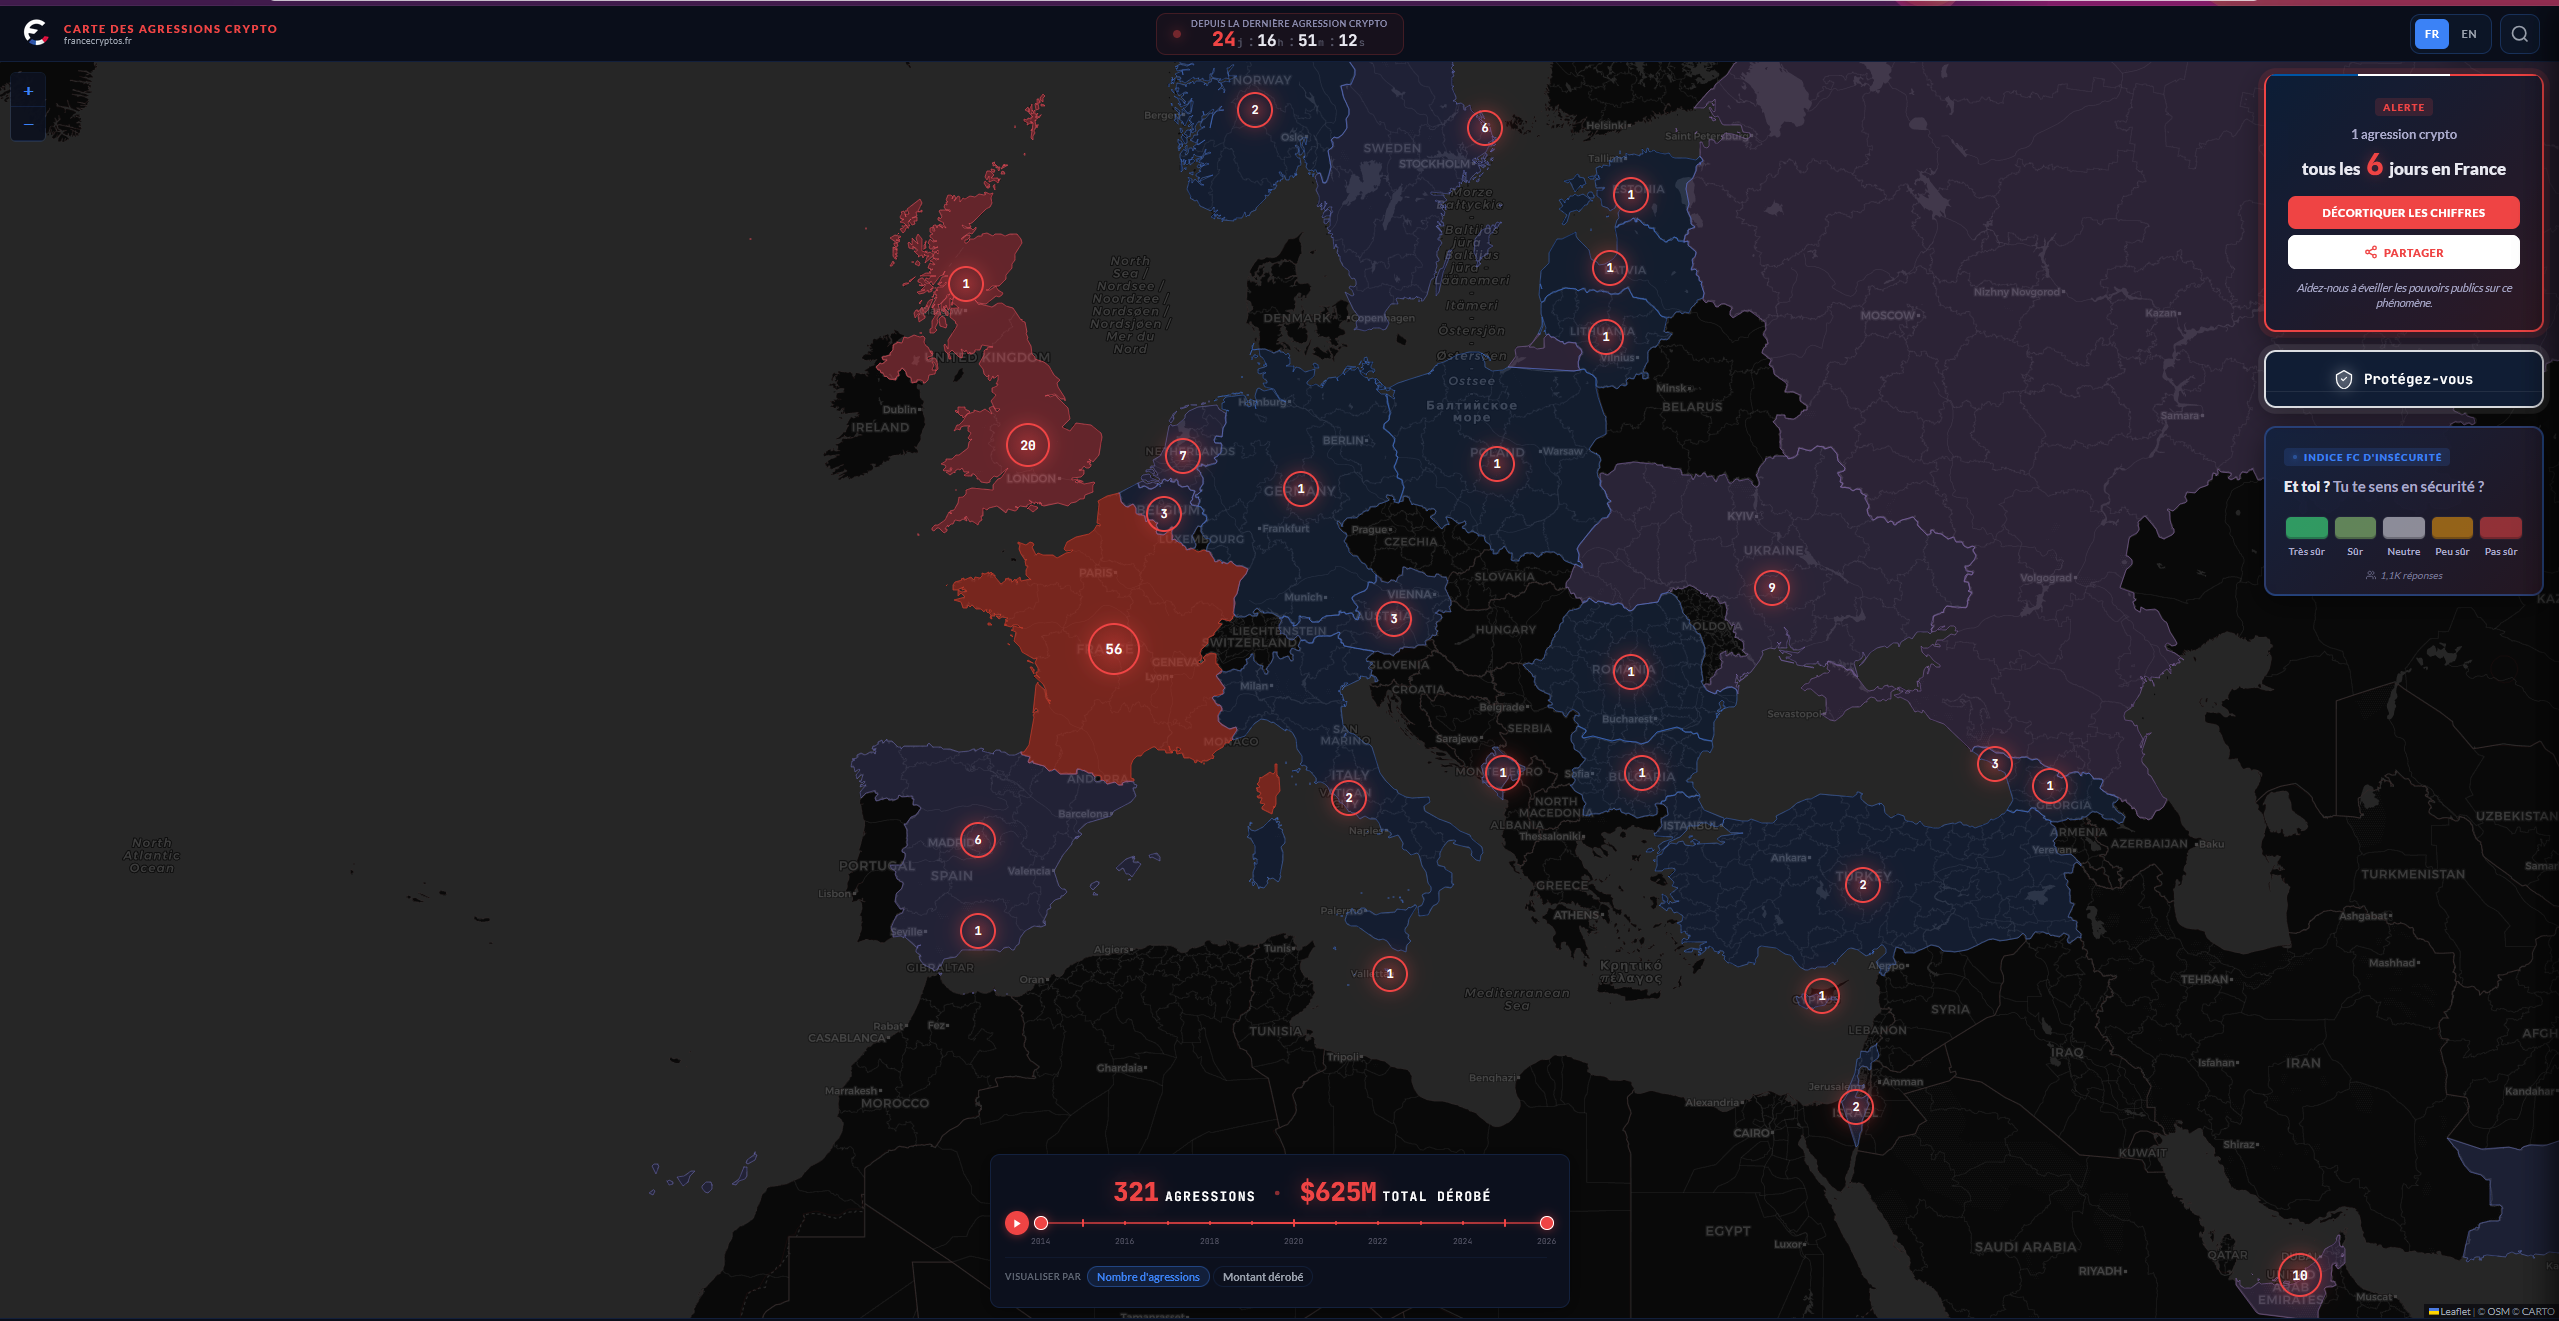Visualize by Montant dérobé
Image resolution: width=2559 pixels, height=1321 pixels.
[1263, 1277]
